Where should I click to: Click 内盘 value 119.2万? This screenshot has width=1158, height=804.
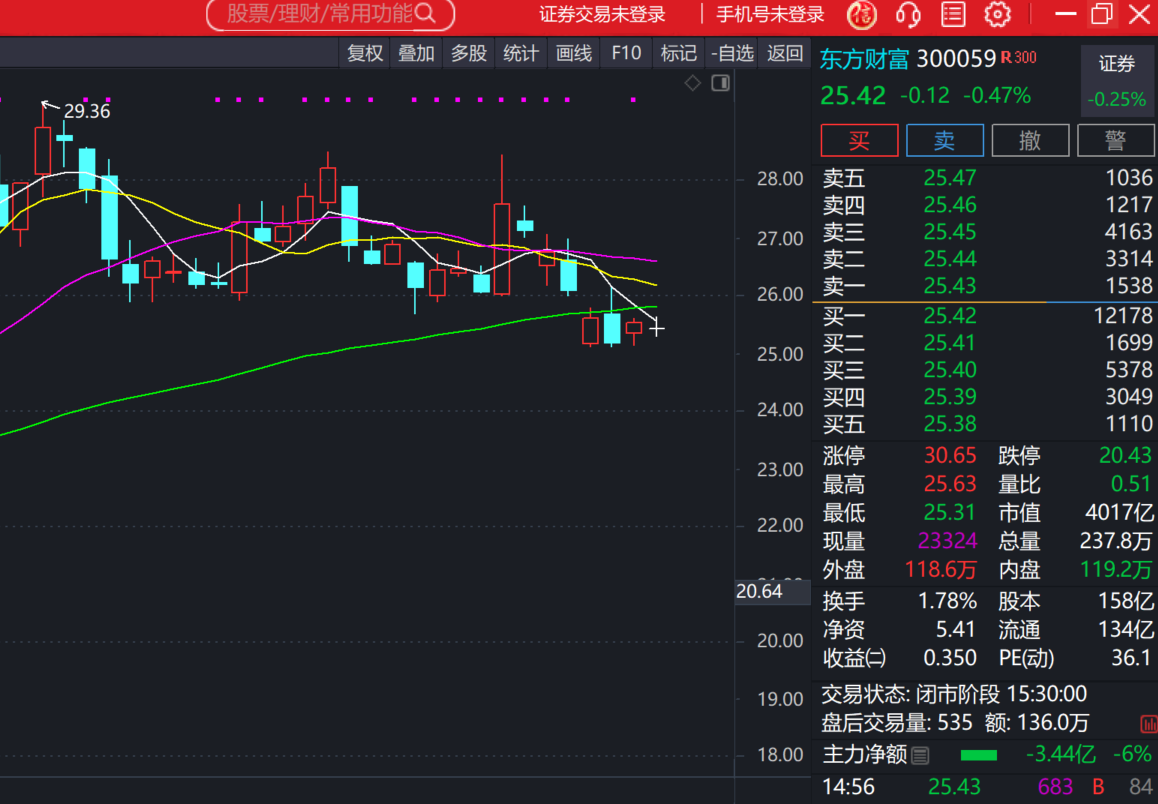tap(1116, 570)
